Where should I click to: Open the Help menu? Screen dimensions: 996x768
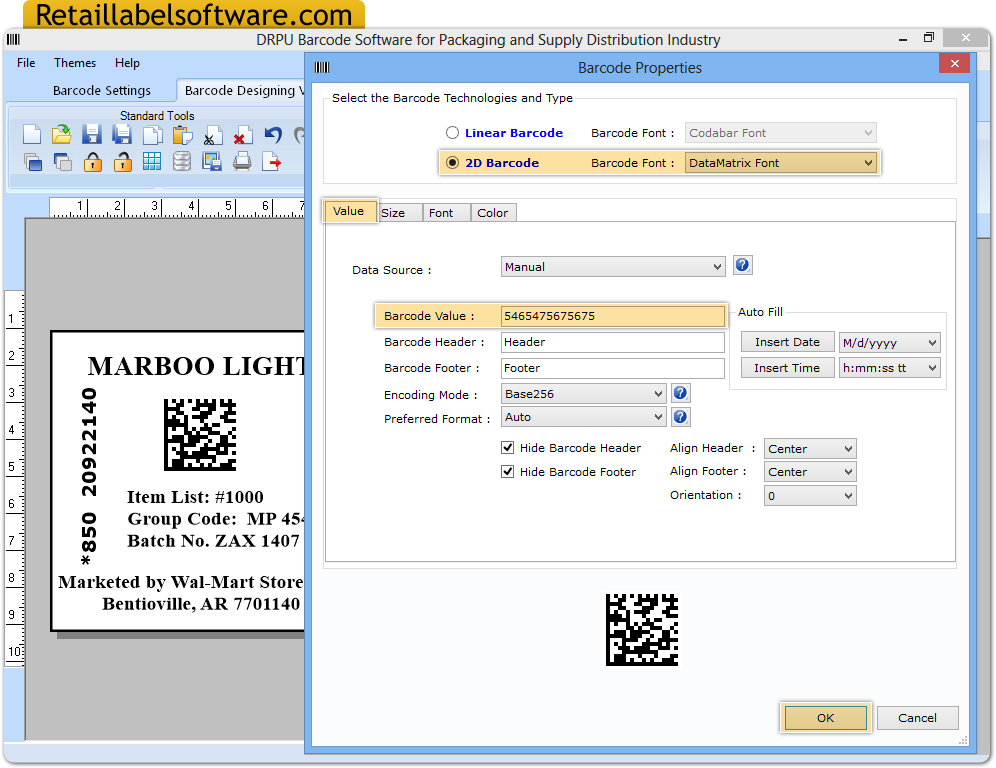click(127, 63)
